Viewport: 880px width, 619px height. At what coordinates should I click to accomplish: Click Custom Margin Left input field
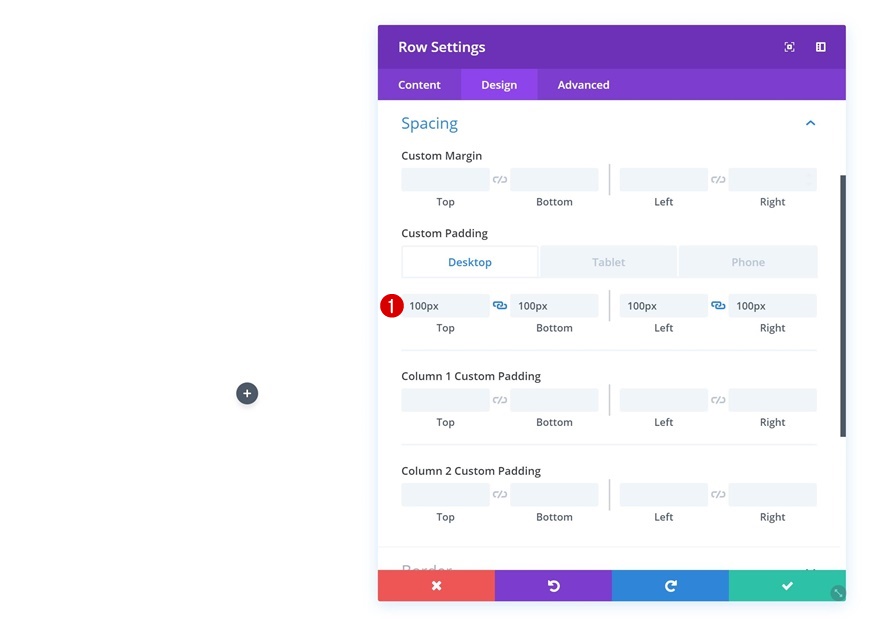(x=663, y=180)
